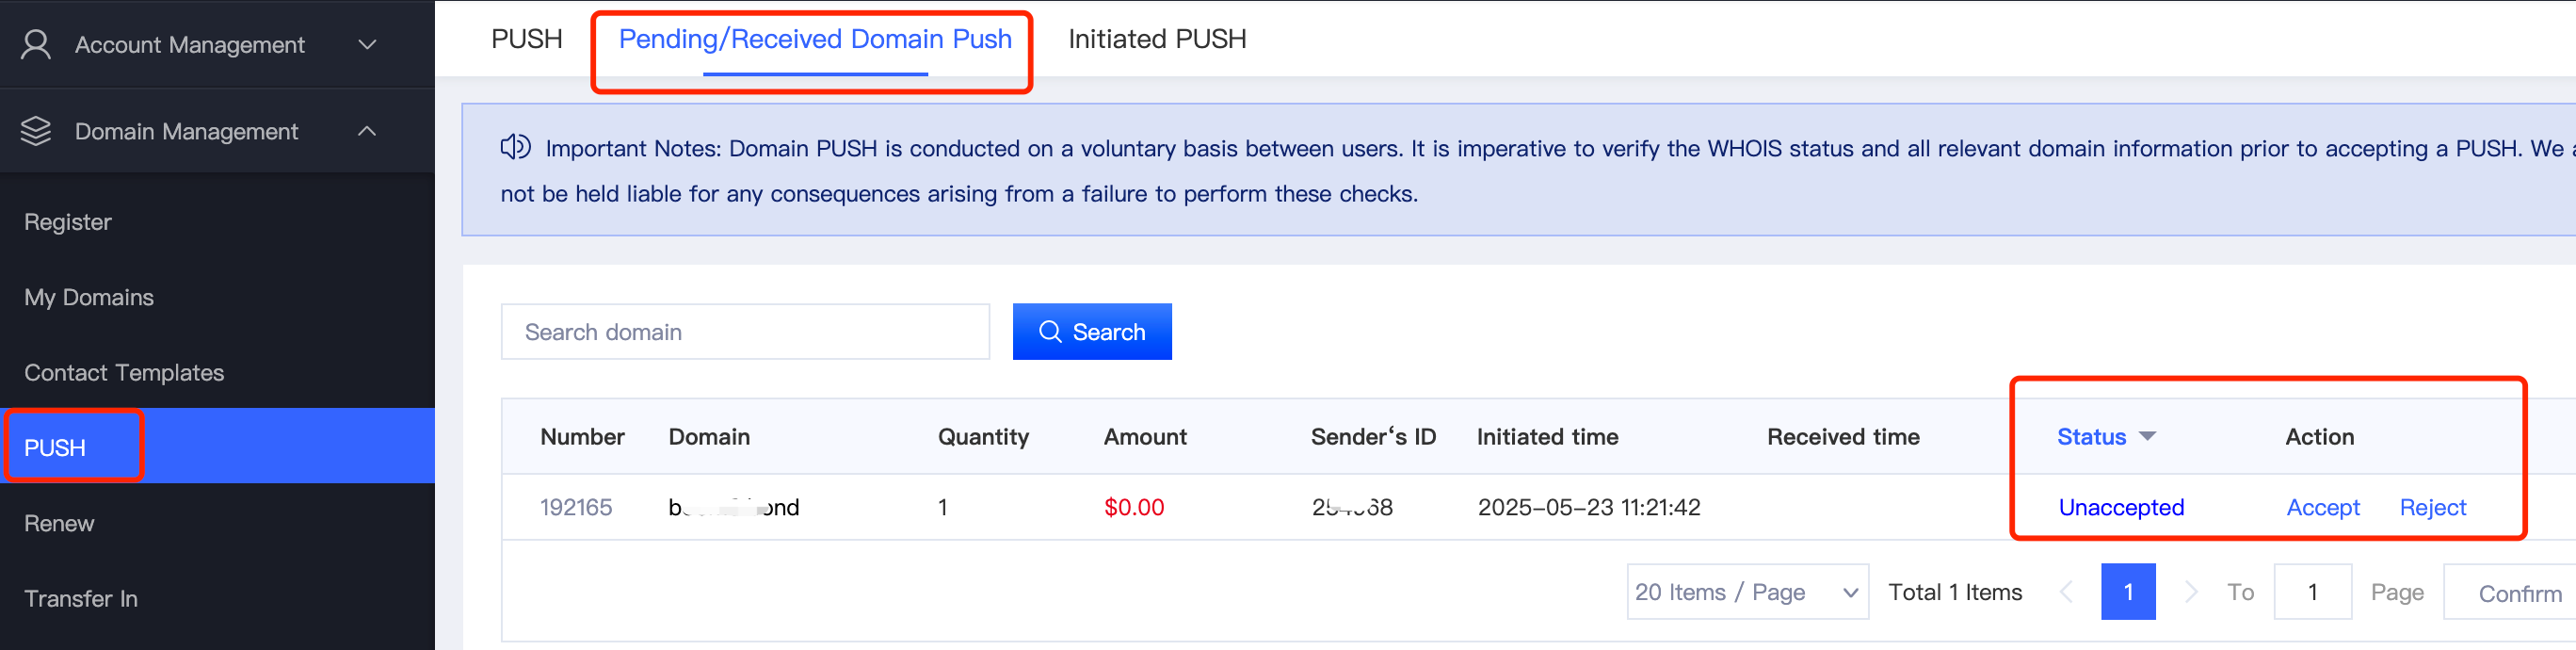
Task: Click the speaker icon in Important Notes
Action: pyautogui.click(x=515, y=148)
